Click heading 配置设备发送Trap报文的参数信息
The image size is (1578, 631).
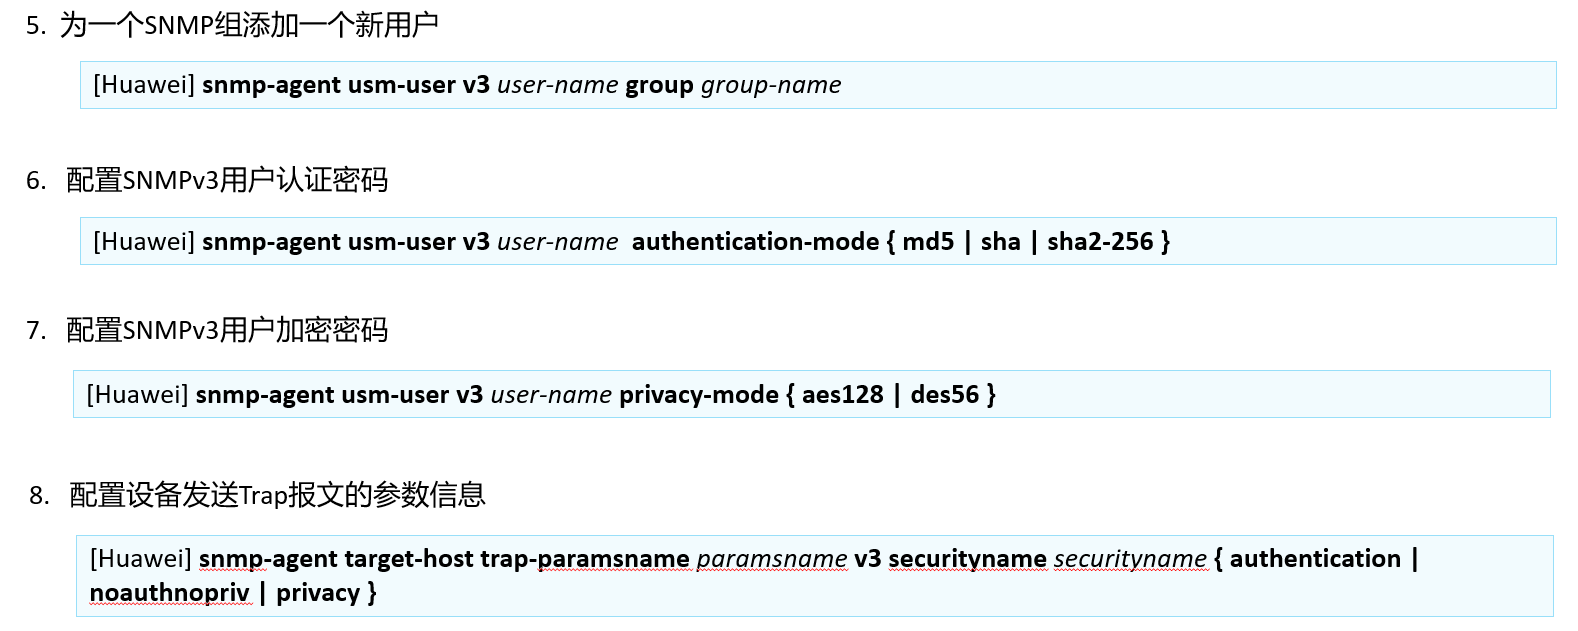277,495
